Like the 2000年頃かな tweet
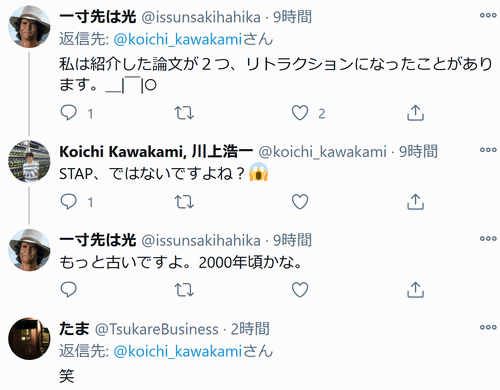The width and height of the screenshot is (500, 390). 300,290
